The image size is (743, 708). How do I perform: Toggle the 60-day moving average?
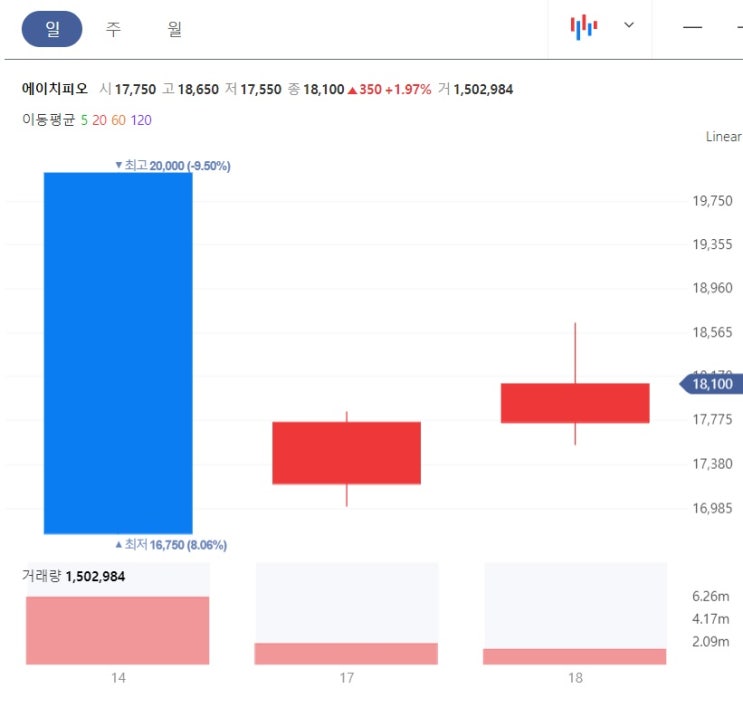(x=118, y=120)
